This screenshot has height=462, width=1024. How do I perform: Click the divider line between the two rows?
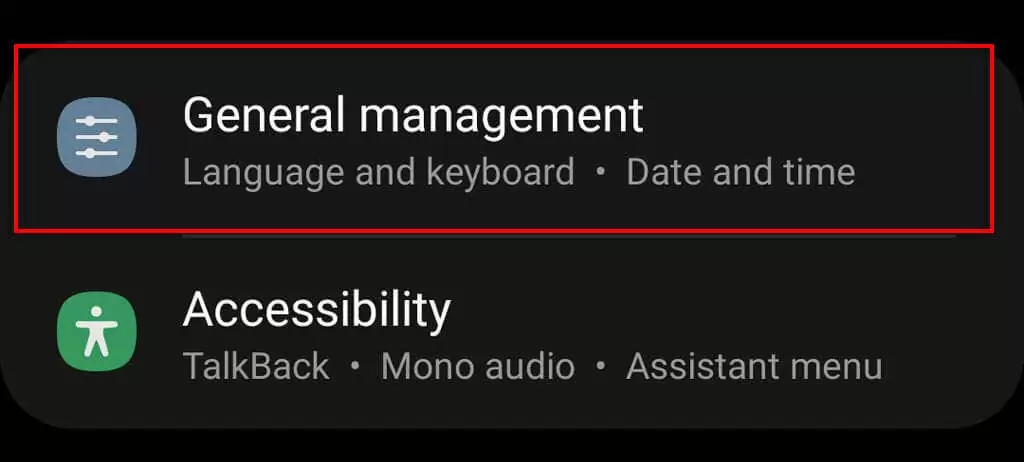tap(568, 238)
